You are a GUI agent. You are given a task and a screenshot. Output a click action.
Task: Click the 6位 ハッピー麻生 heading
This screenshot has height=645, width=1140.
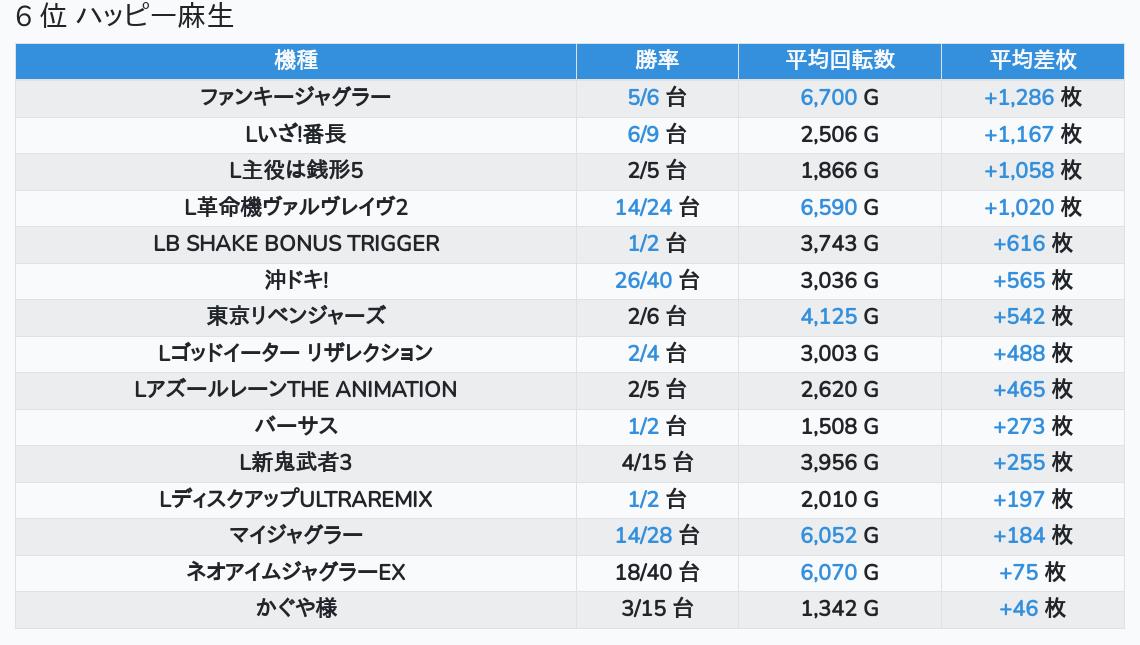pyautogui.click(x=124, y=17)
